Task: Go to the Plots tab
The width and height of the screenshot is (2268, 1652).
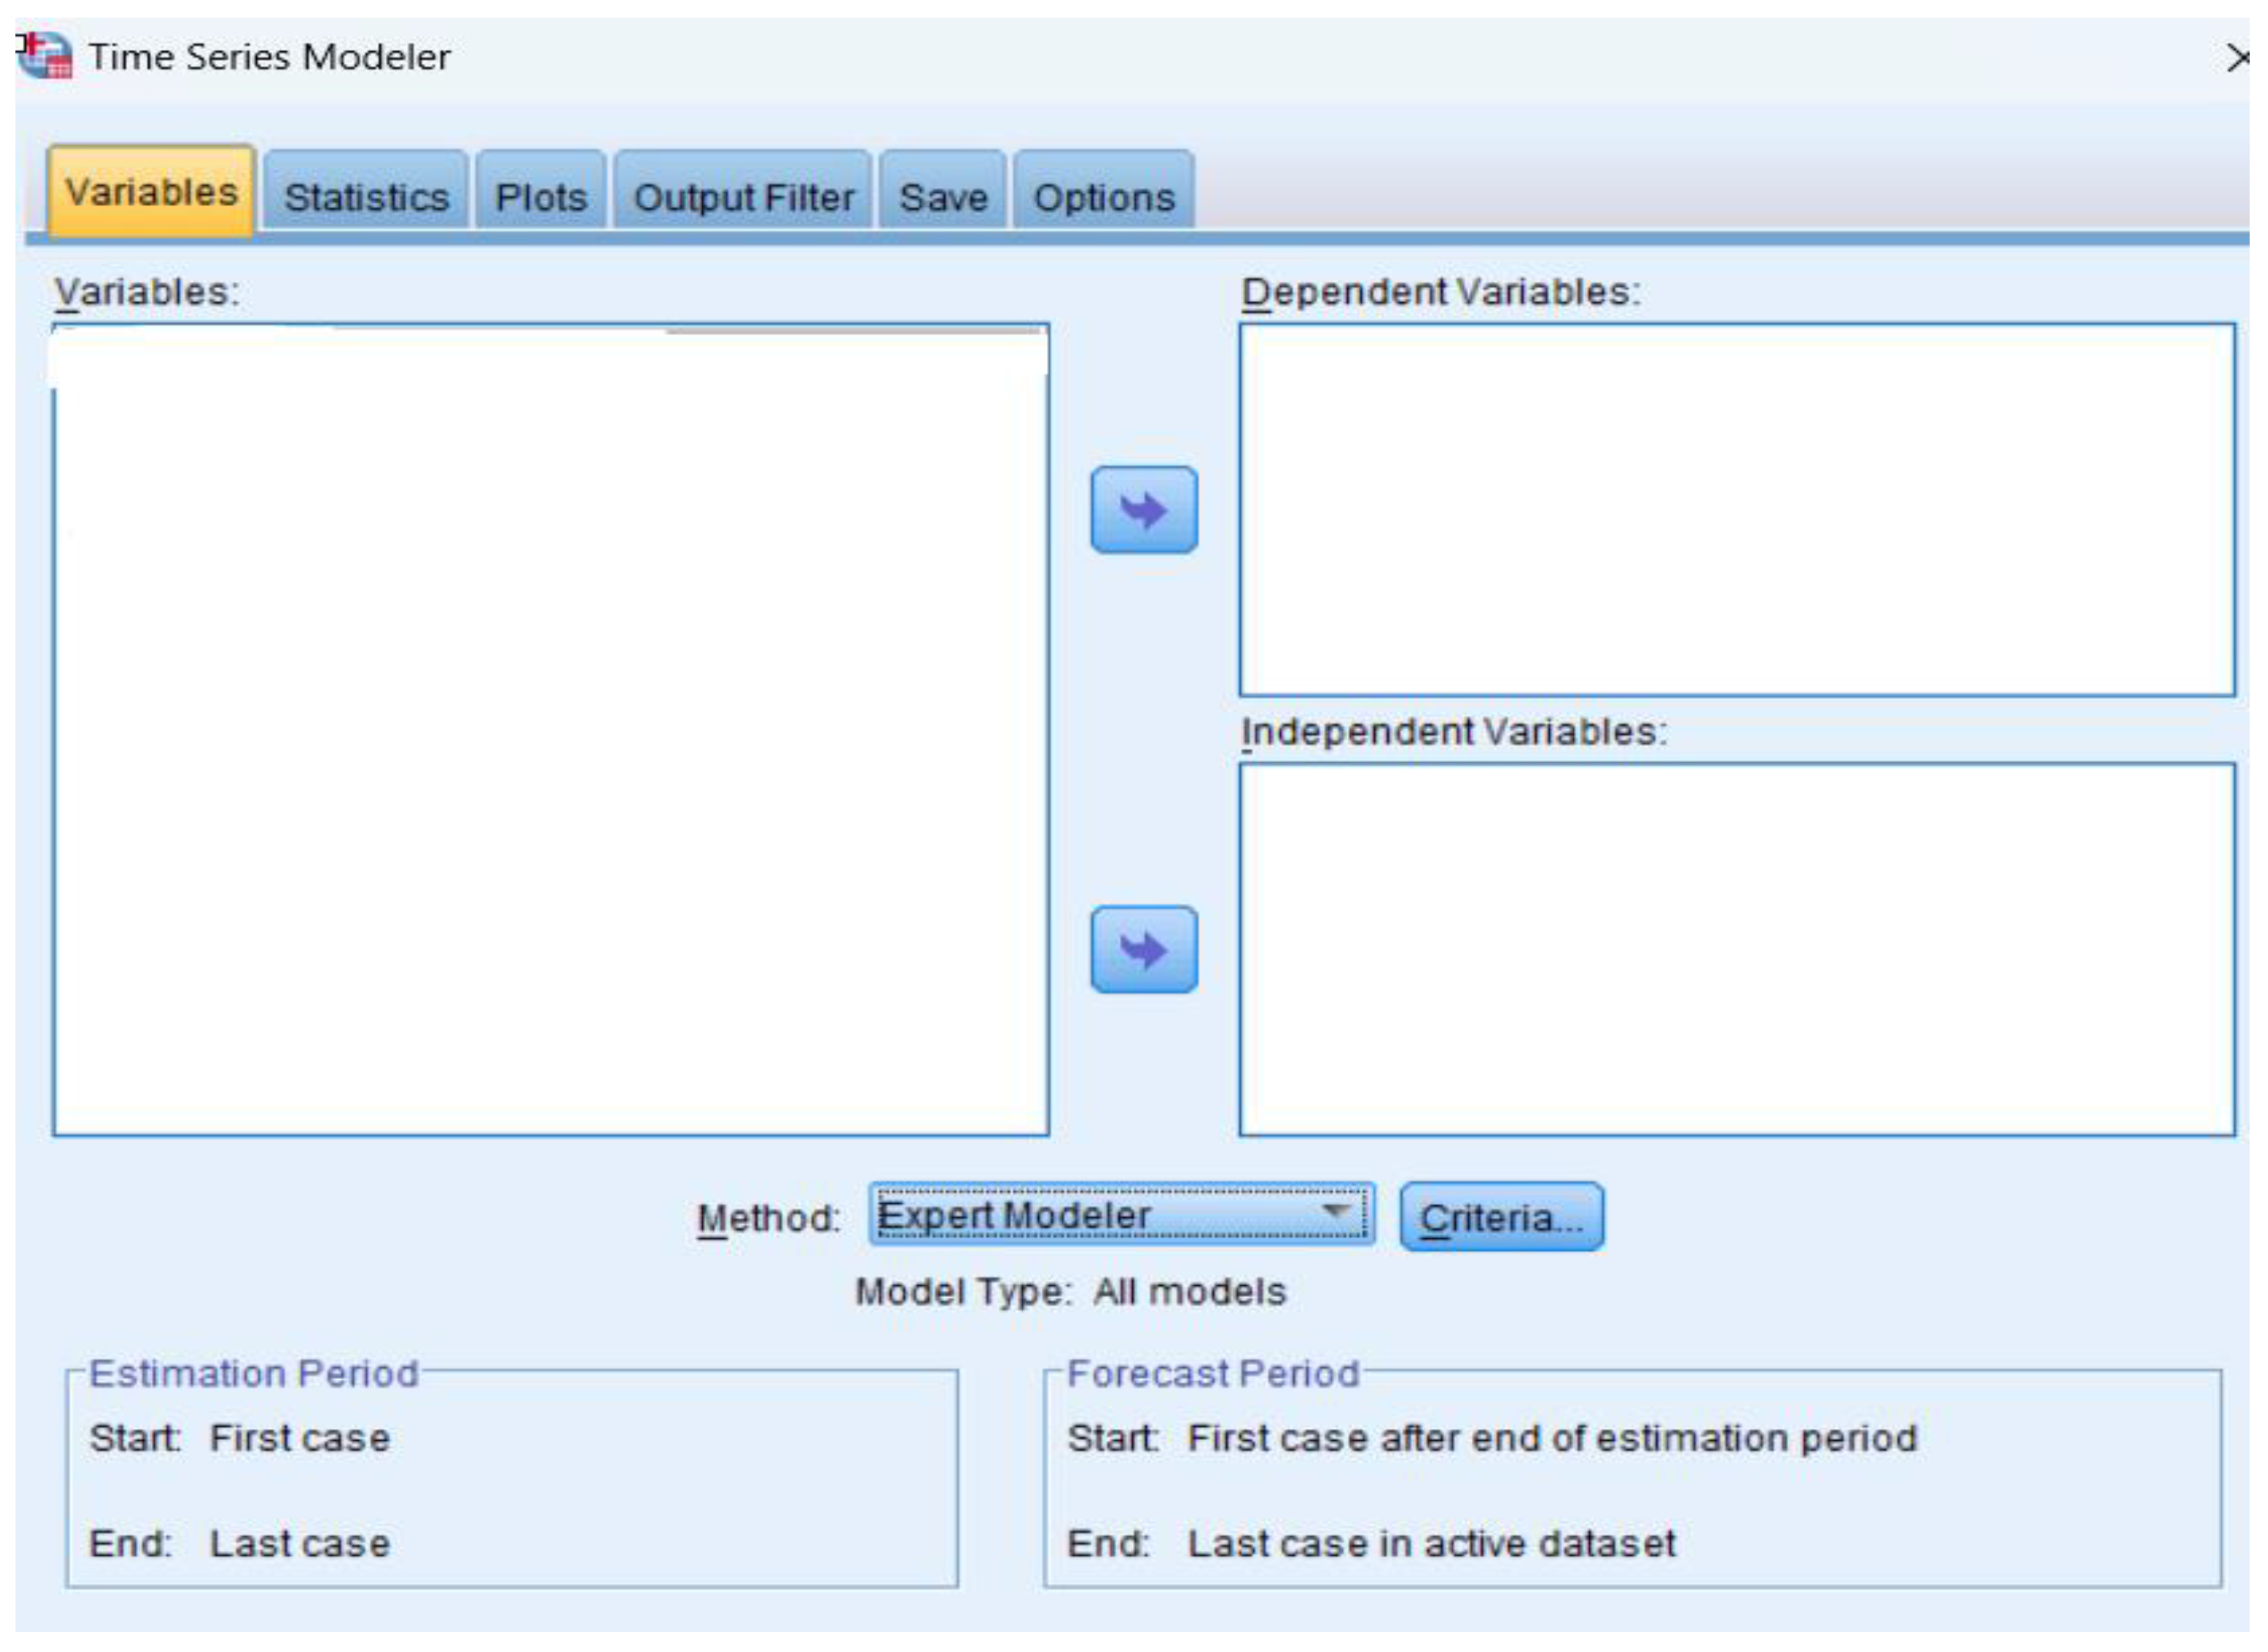Action: pyautogui.click(x=541, y=197)
